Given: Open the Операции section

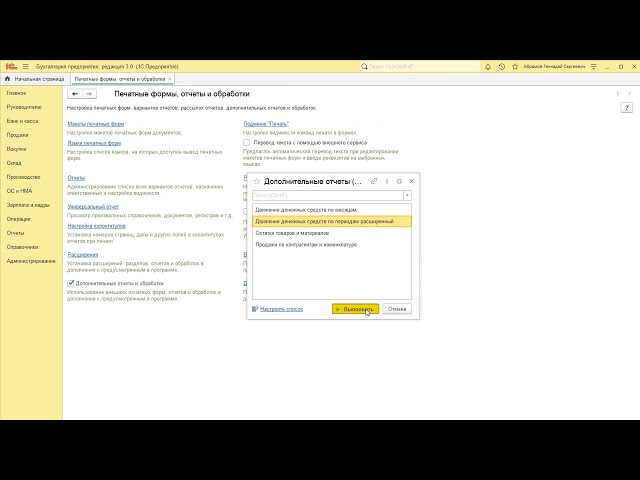Looking at the screenshot, I should 18,219.
